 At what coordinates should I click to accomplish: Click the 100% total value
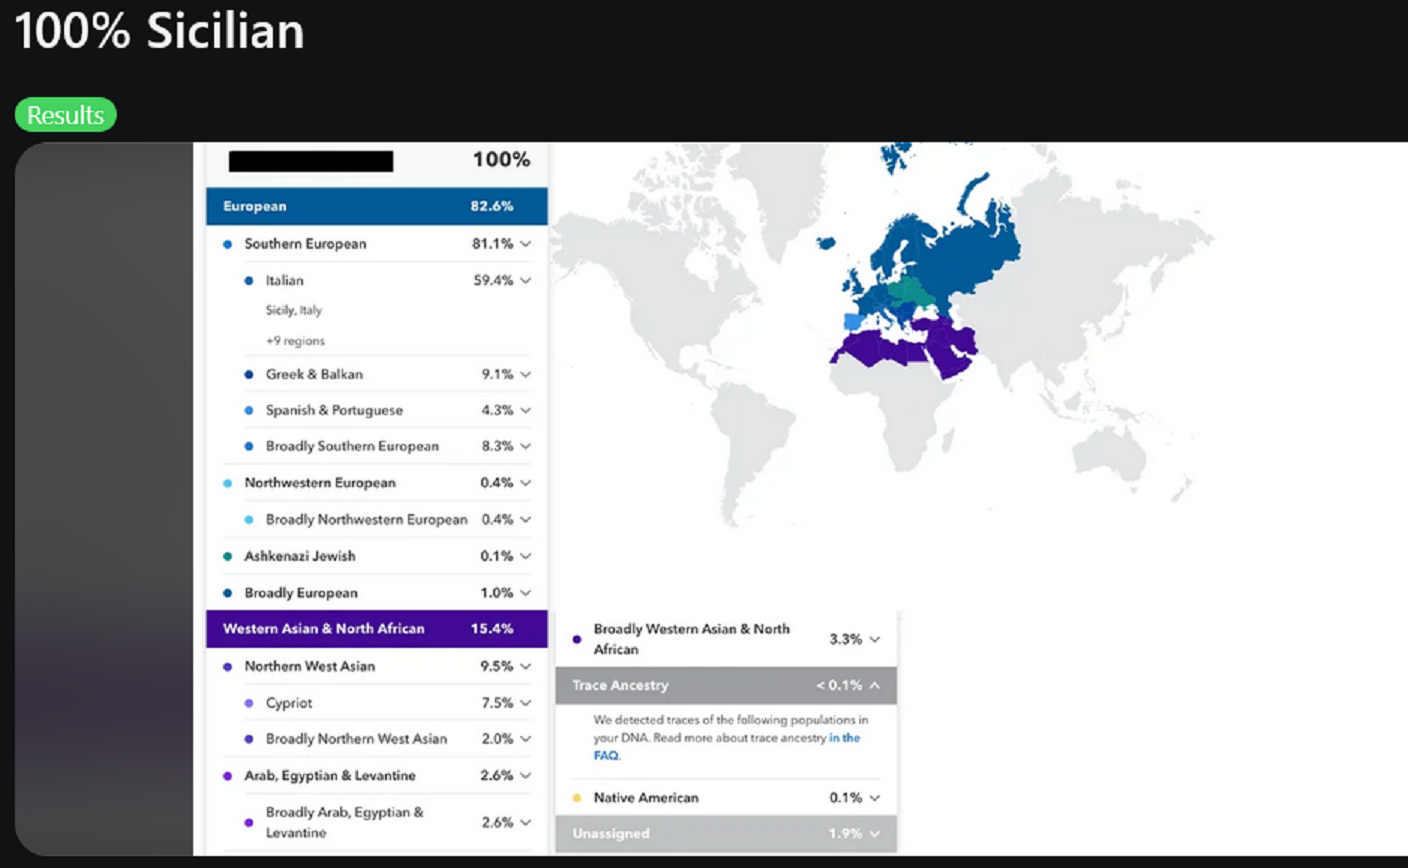point(501,160)
